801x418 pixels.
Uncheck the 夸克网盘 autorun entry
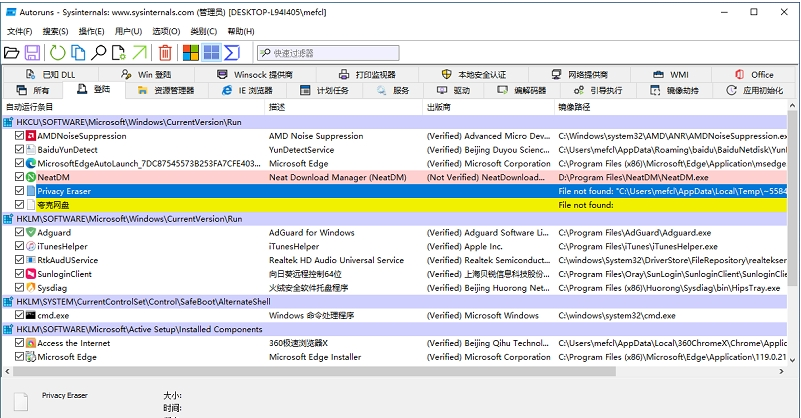[19, 205]
